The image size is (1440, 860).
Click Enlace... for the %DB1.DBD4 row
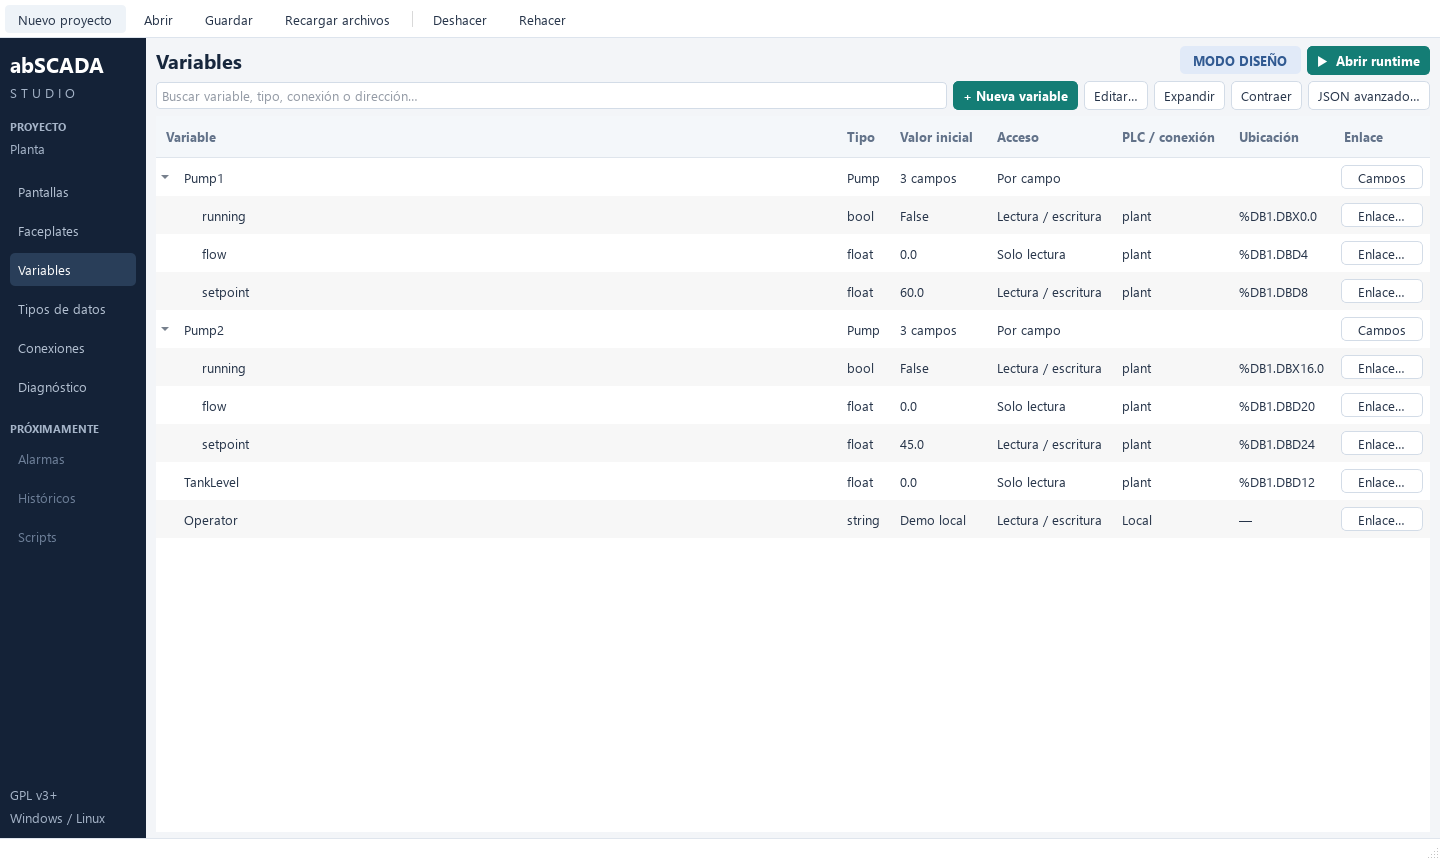[1382, 254]
